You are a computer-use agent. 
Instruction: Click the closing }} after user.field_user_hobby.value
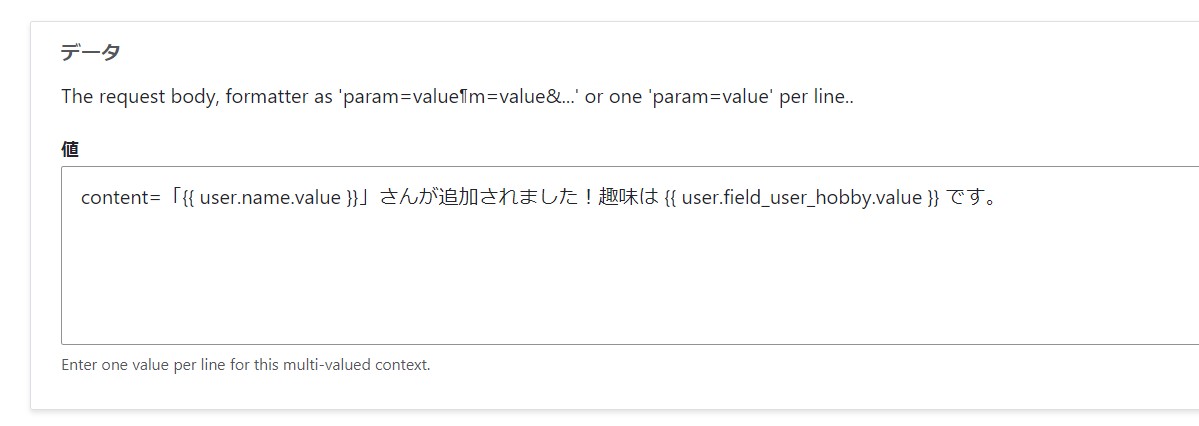[x=933, y=198]
